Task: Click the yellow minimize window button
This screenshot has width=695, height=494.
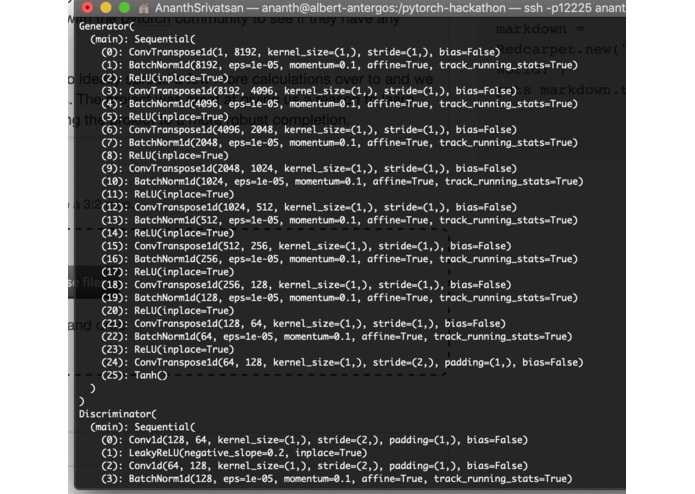Action: (106, 8)
